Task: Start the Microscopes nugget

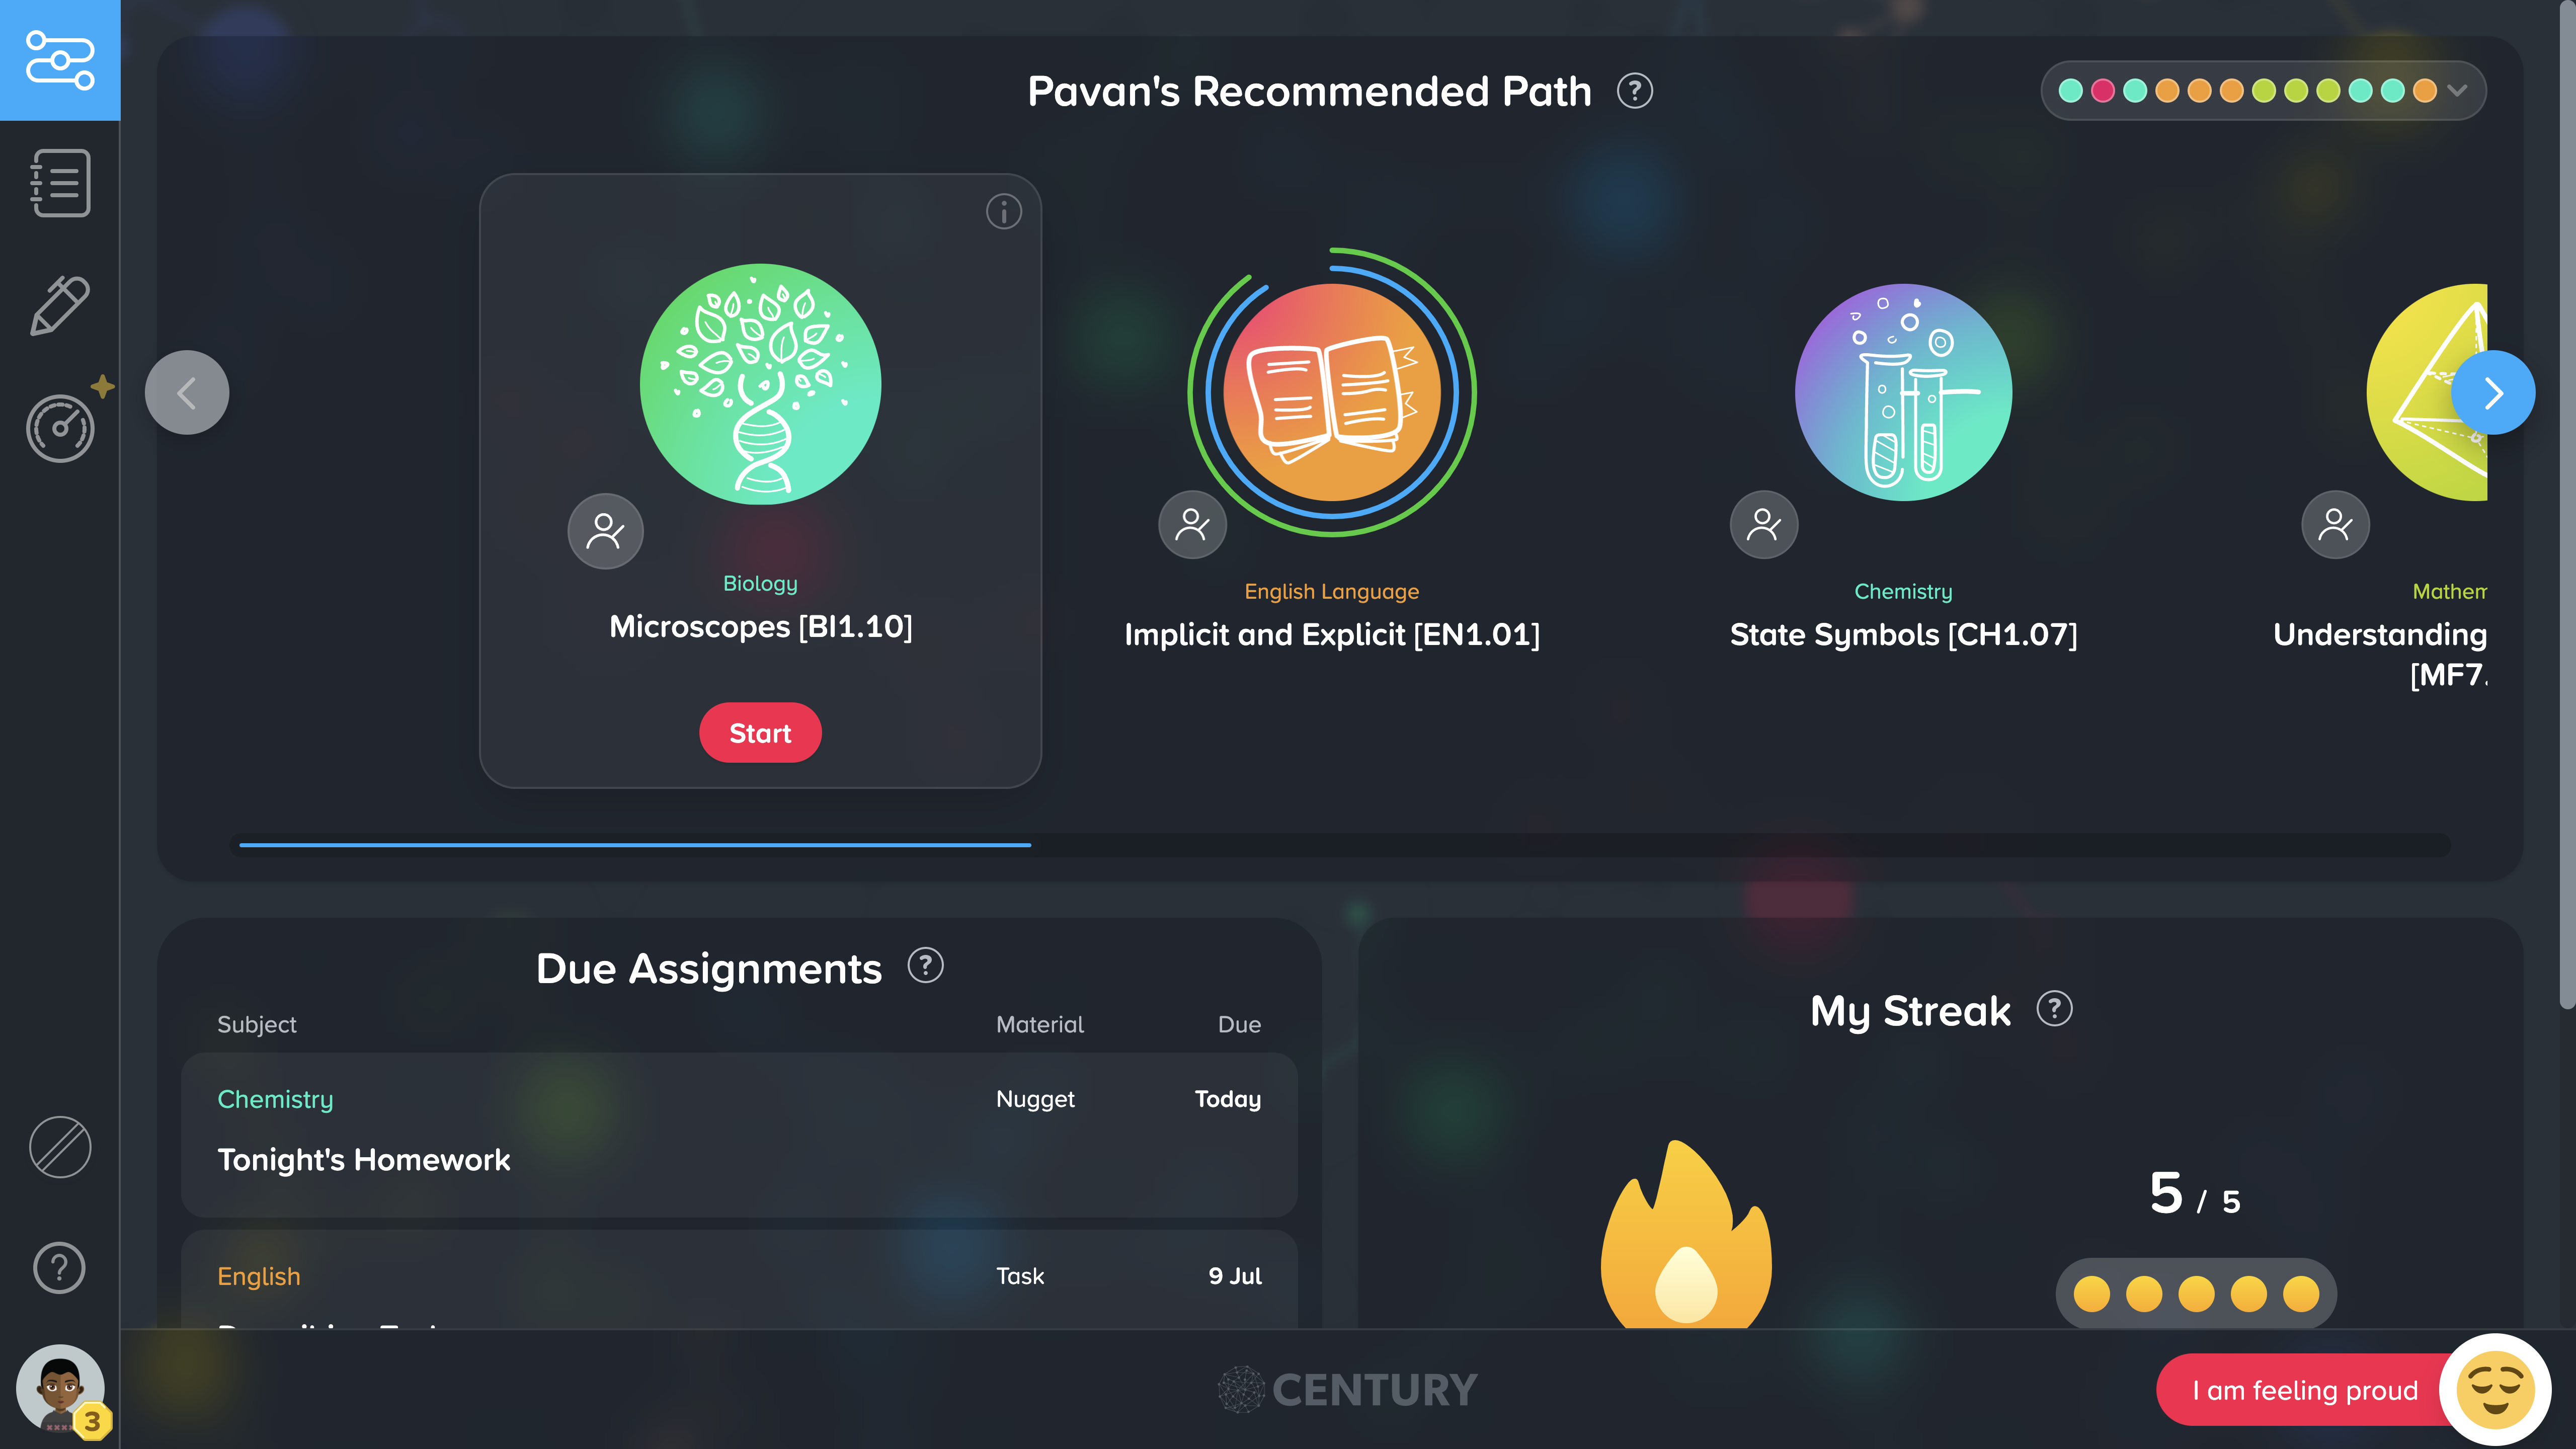Action: tap(760, 733)
